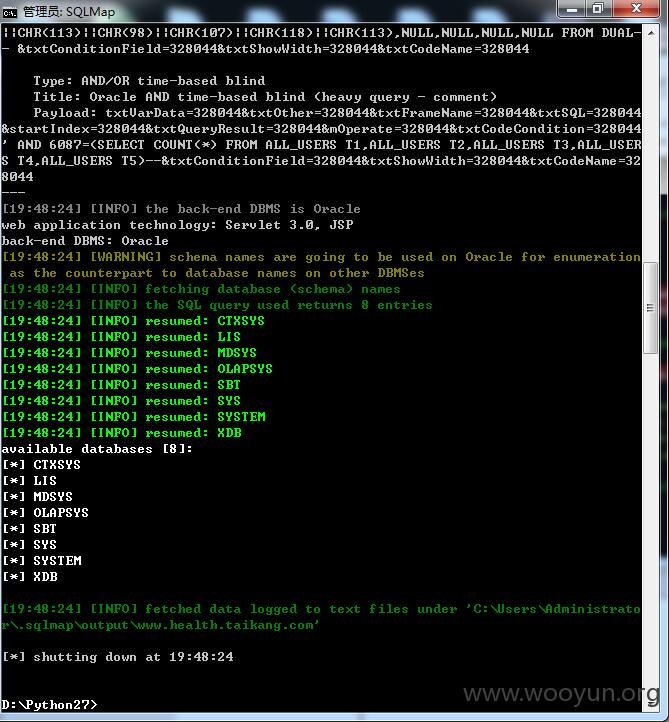Click the "back-end DBMS: Oracle" line
This screenshot has height=722, width=669.
85,241
